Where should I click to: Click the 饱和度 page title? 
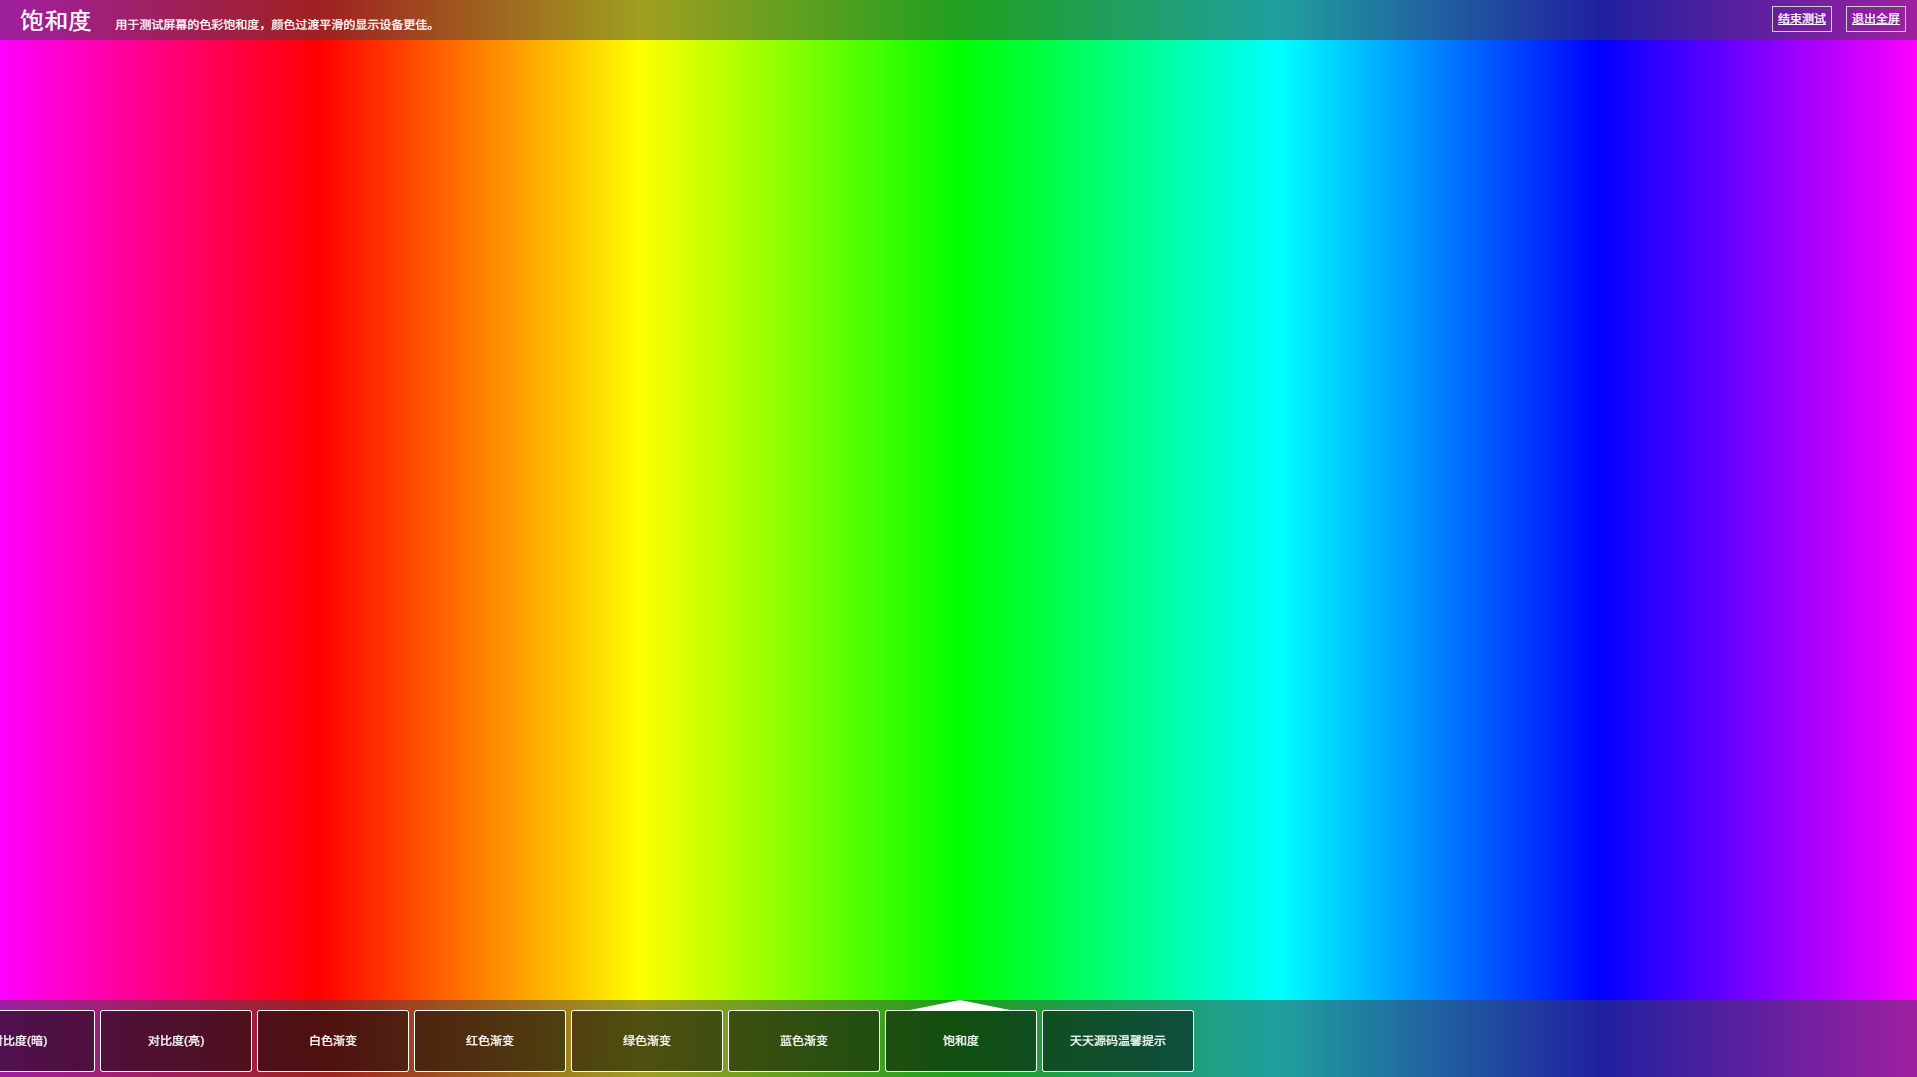coord(56,21)
